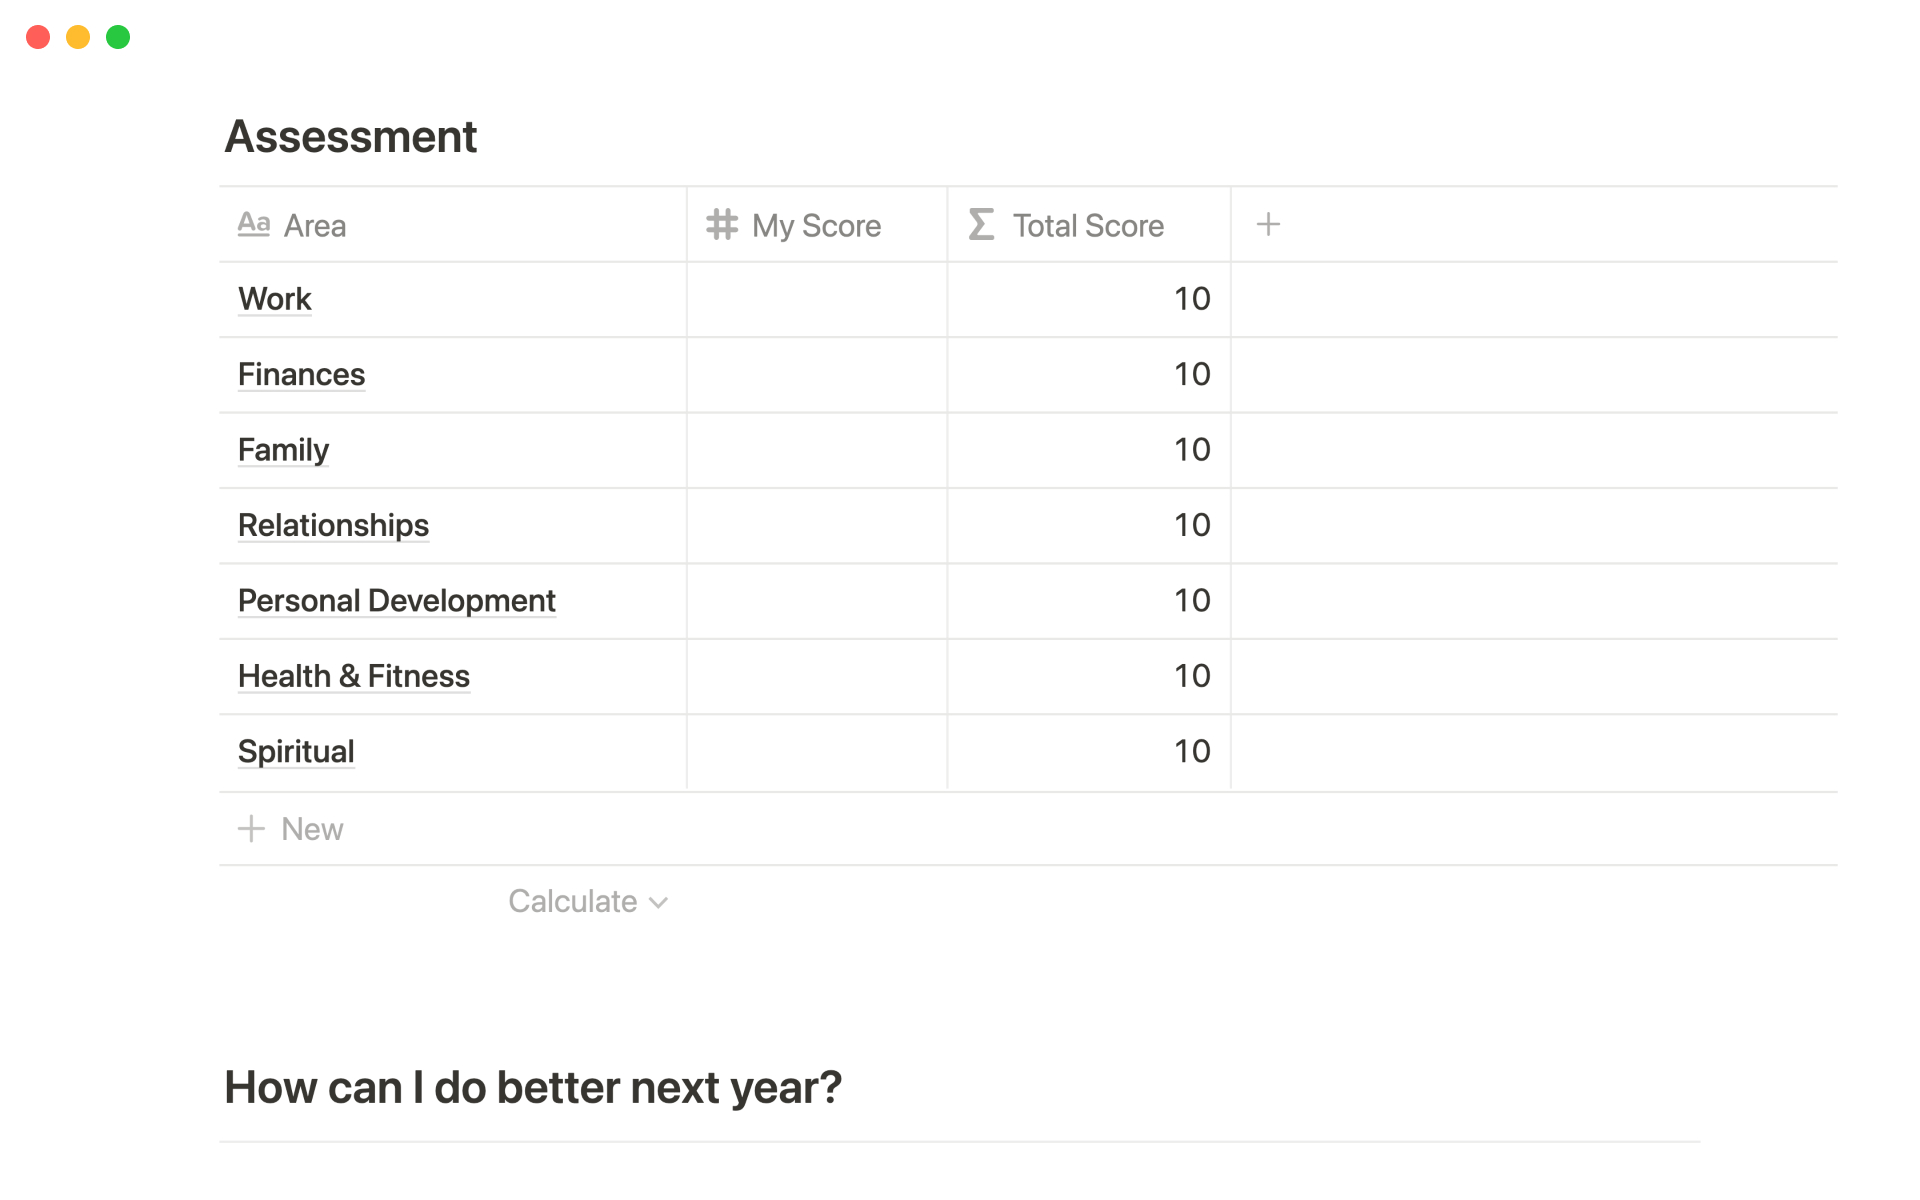Viewport: 1920px width, 1200px height.
Task: Click the red close window button
Action: click(38, 37)
